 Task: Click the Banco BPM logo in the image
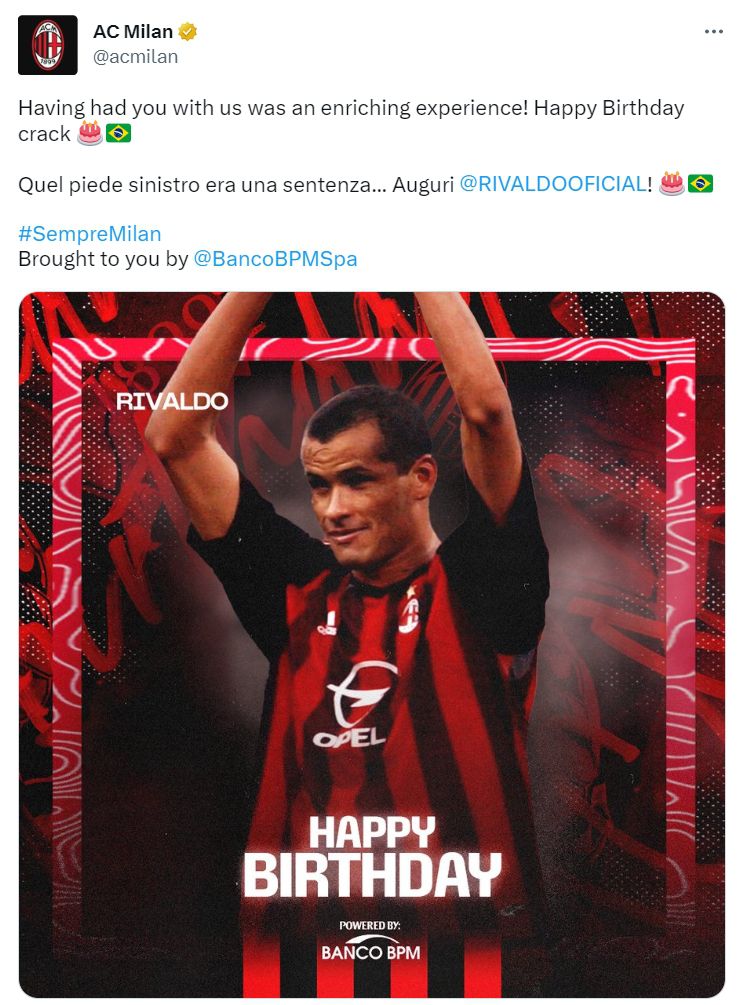click(370, 943)
